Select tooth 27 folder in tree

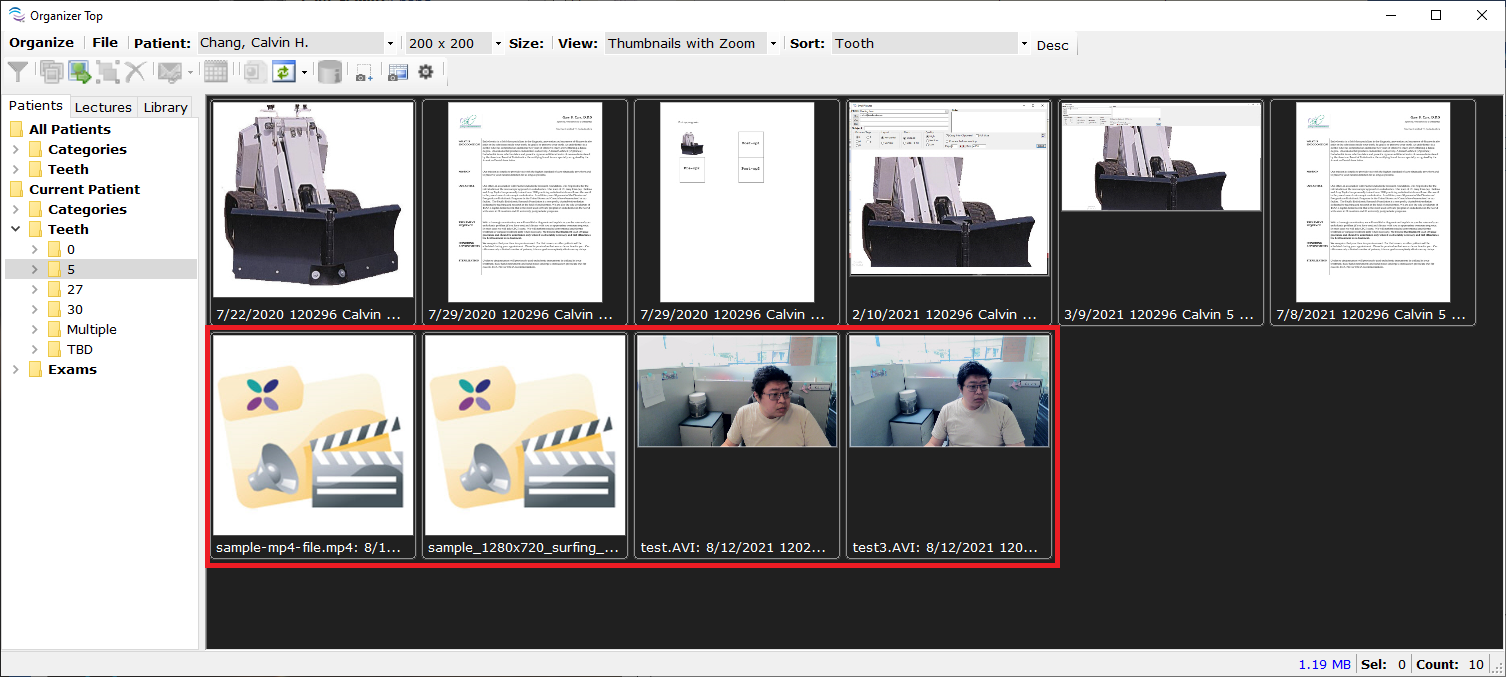75,289
